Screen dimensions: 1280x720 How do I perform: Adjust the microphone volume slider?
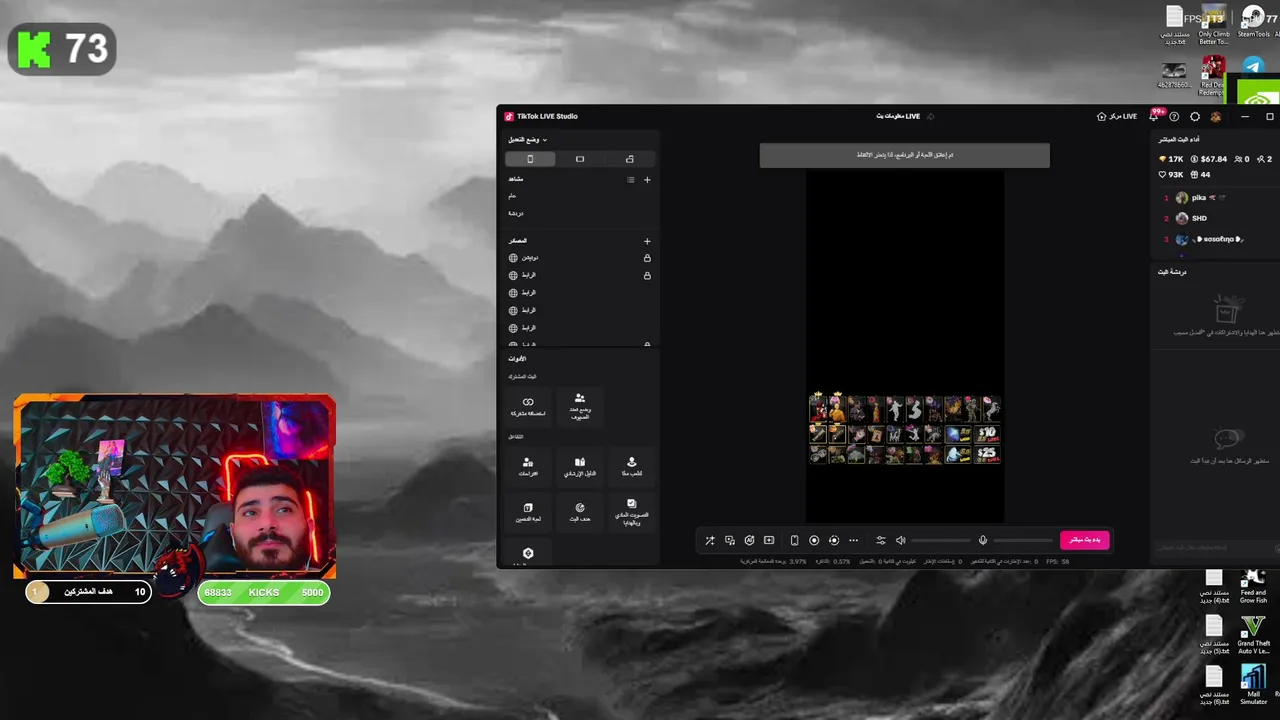pos(1023,540)
